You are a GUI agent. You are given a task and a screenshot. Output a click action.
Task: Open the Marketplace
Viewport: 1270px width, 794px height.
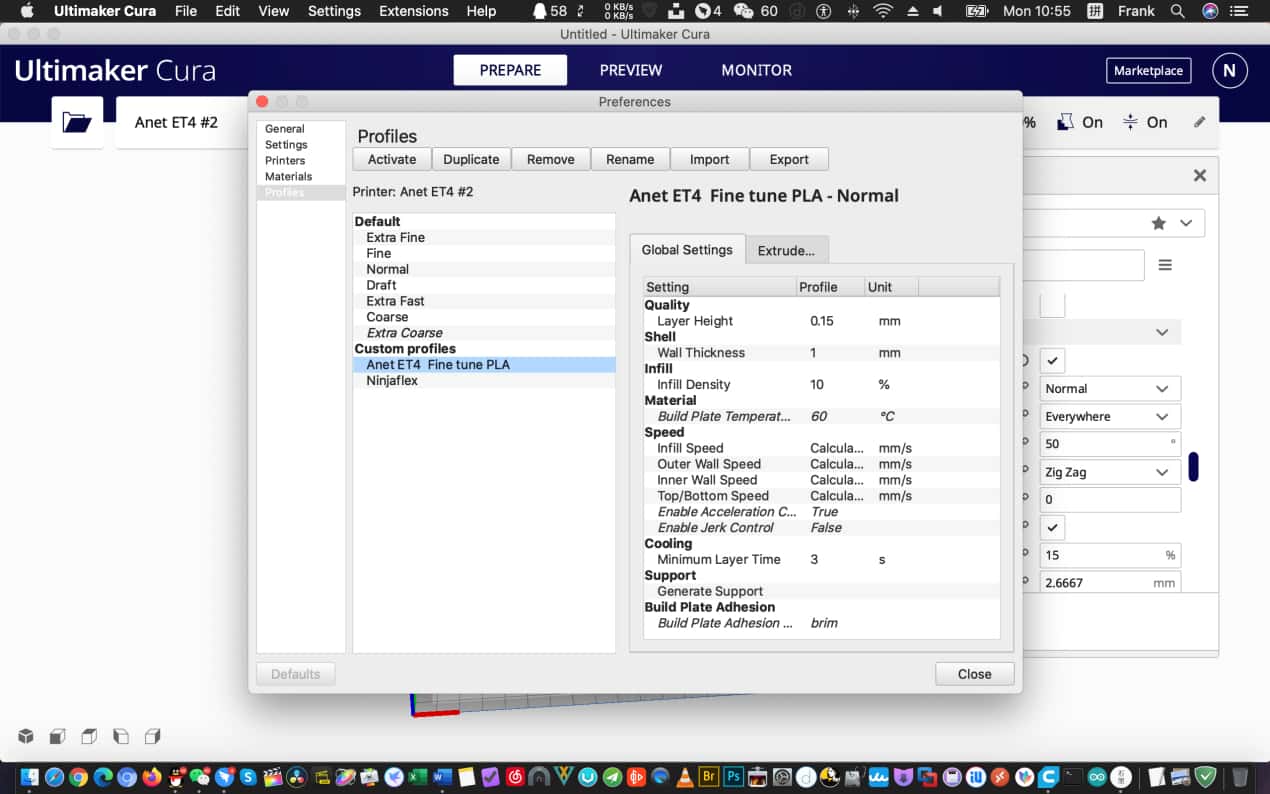point(1149,71)
